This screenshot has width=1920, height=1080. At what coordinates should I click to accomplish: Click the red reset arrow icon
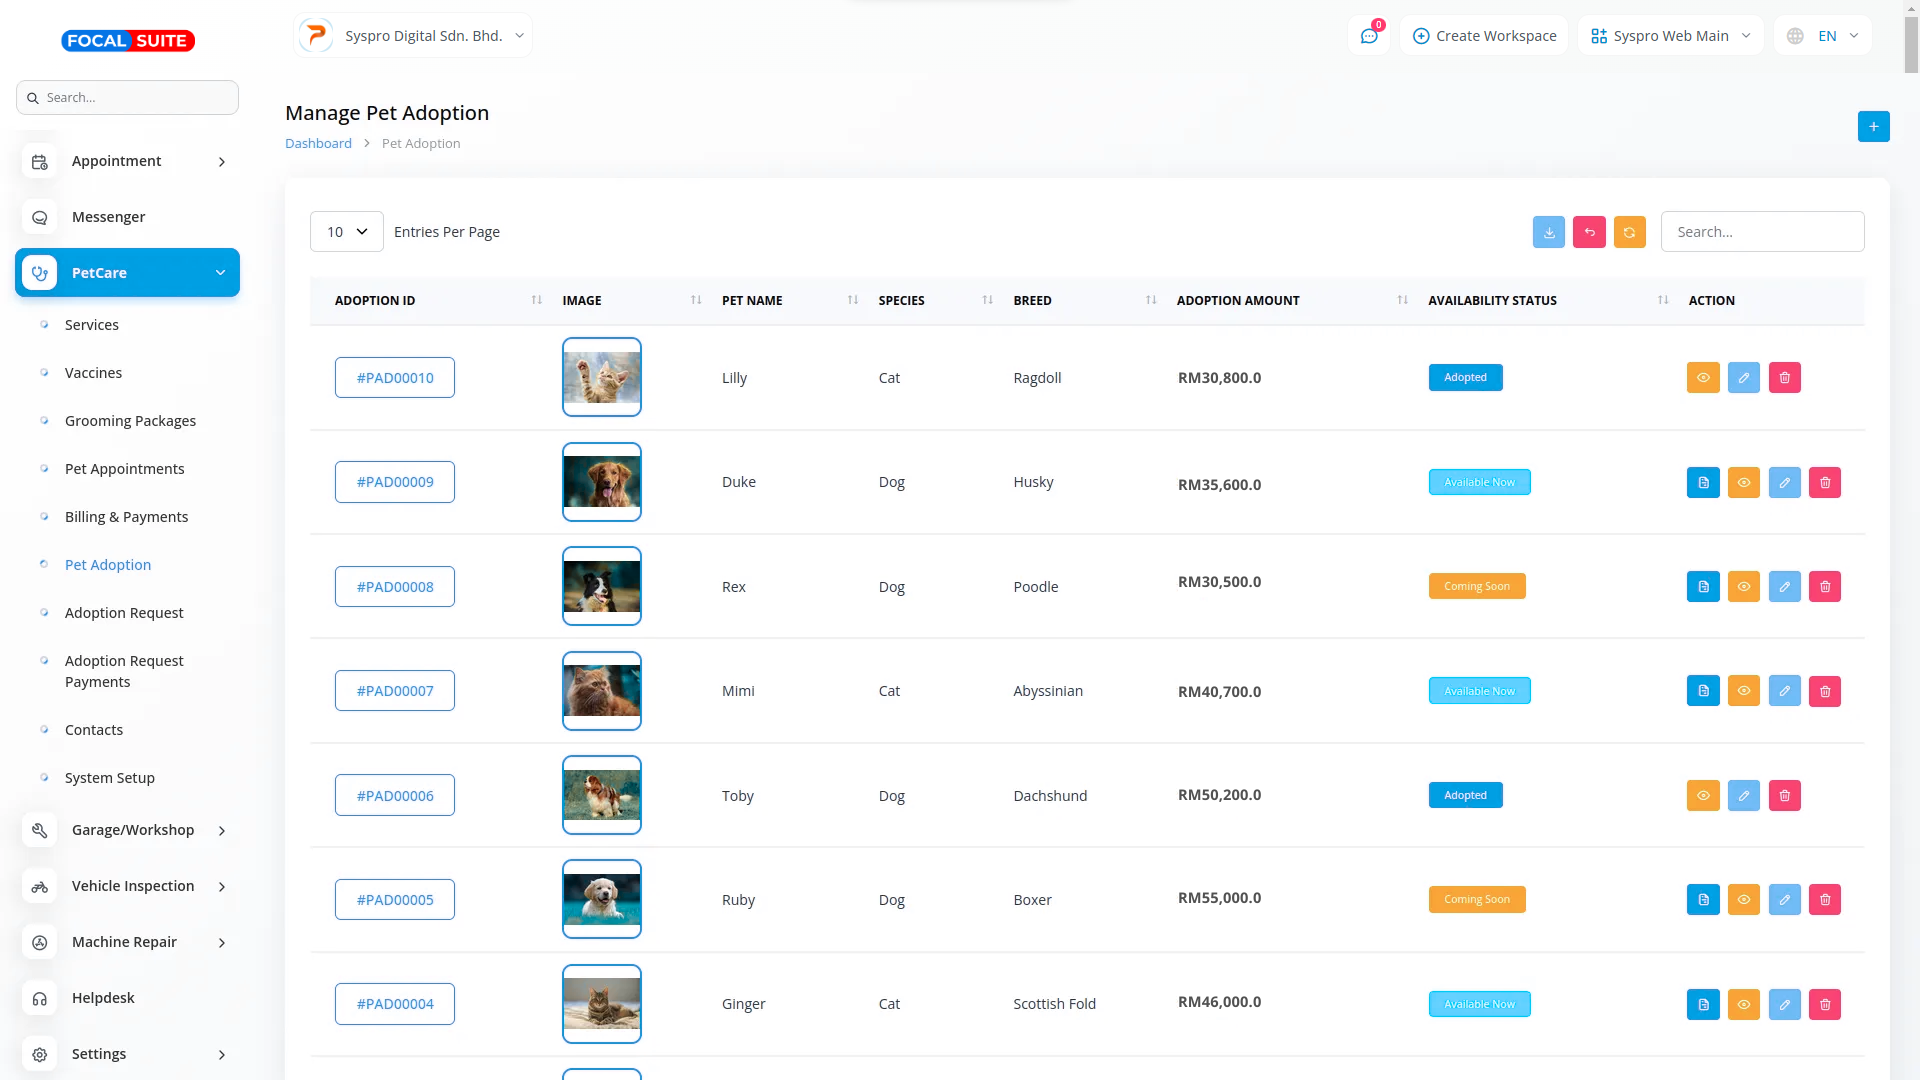pyautogui.click(x=1589, y=232)
